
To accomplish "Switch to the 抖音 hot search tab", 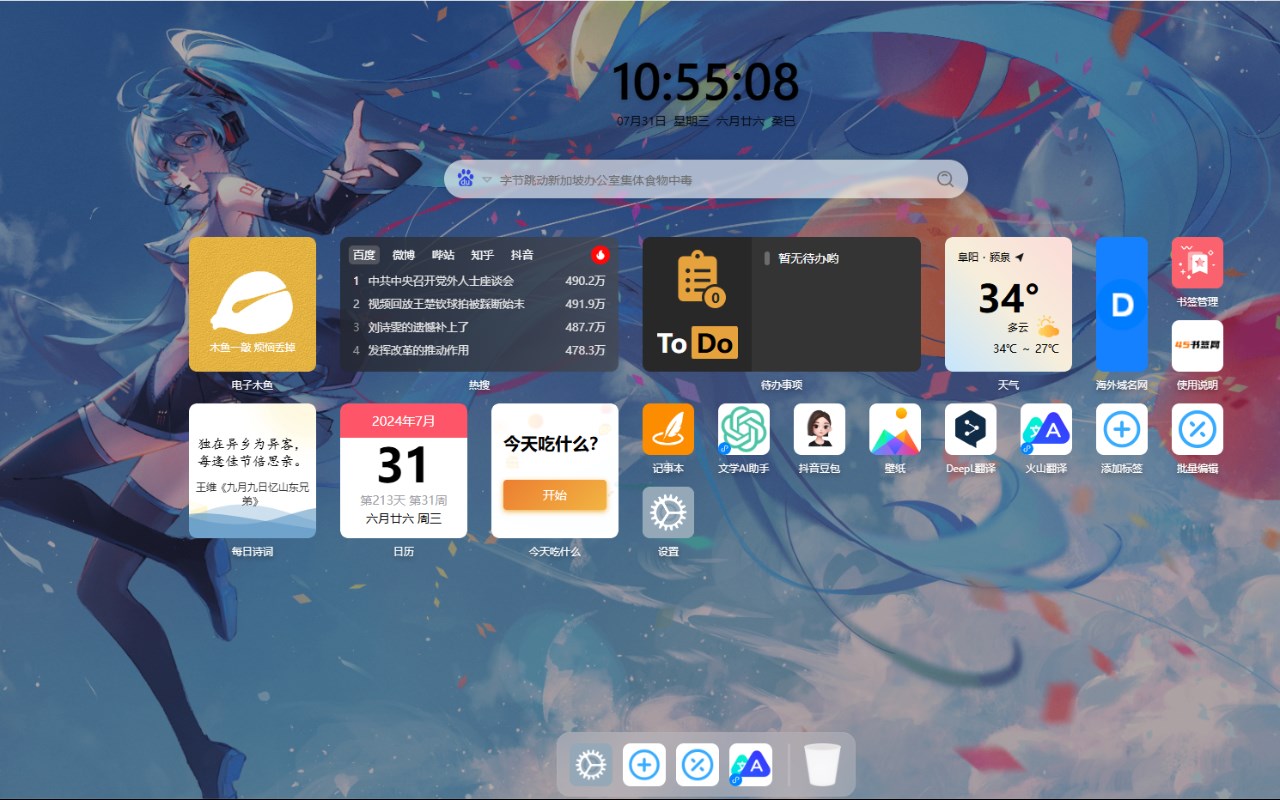I will [x=522, y=255].
